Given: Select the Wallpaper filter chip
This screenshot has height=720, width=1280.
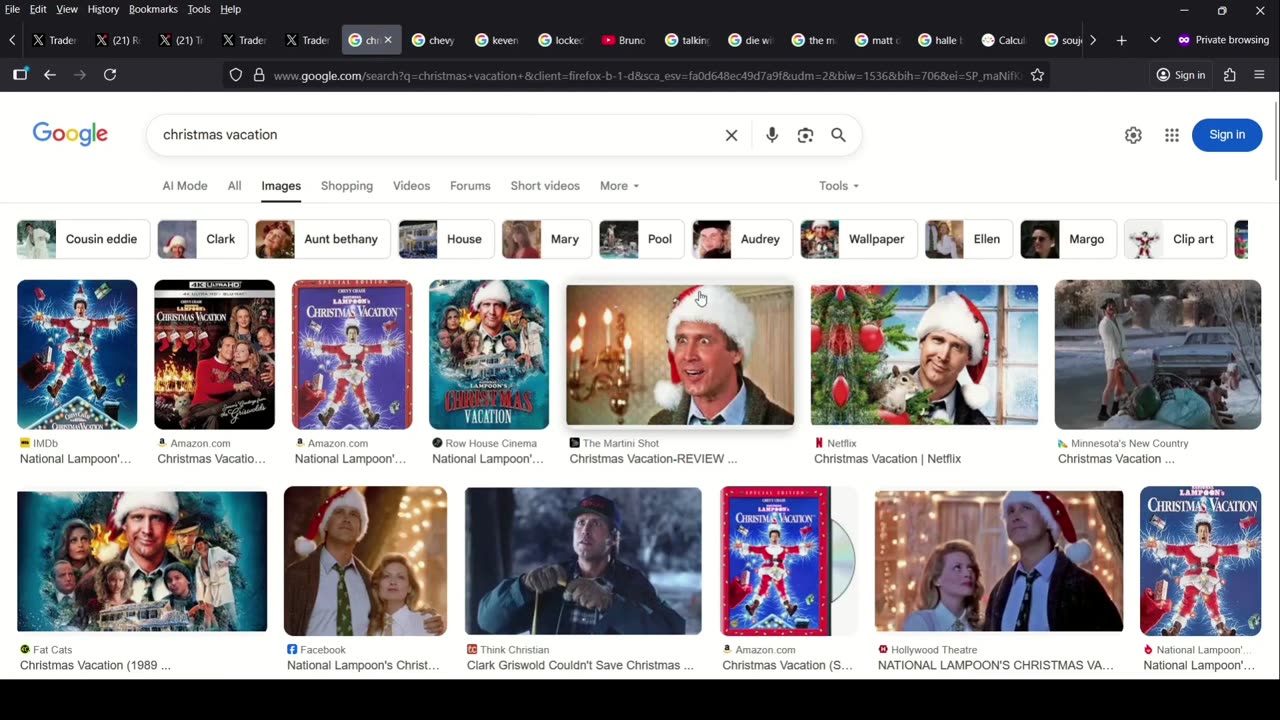Looking at the screenshot, I should coord(858,239).
